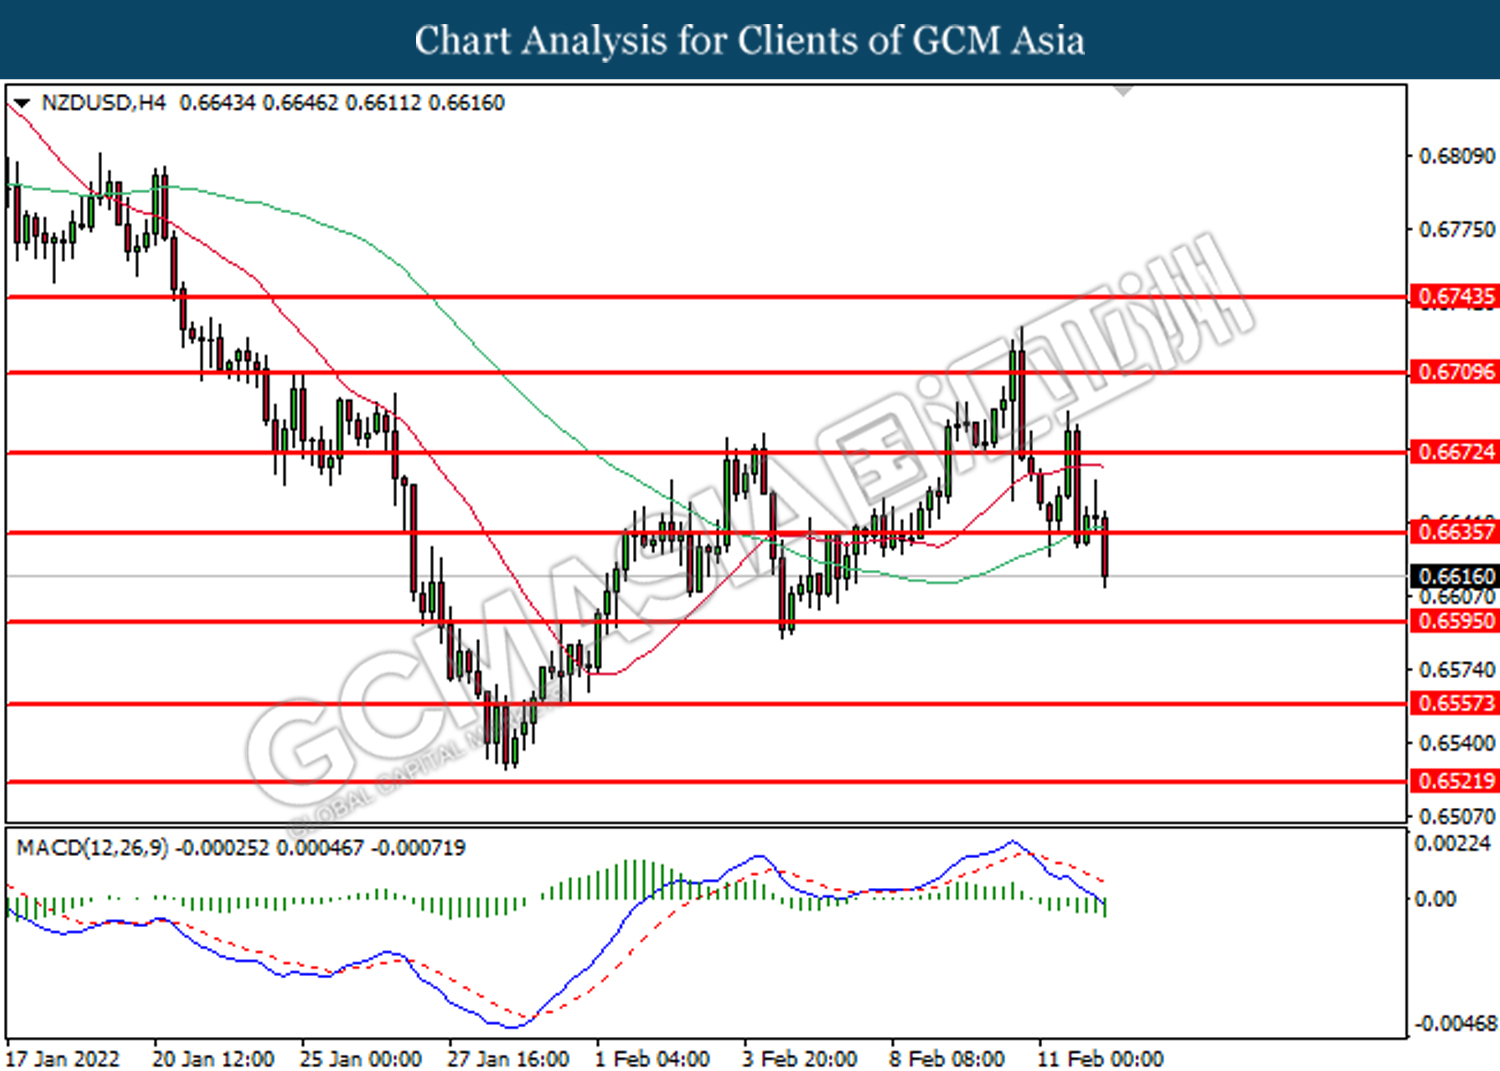Click the 0.65070 axis price value
The width and height of the screenshot is (1500, 1071).
[1458, 817]
